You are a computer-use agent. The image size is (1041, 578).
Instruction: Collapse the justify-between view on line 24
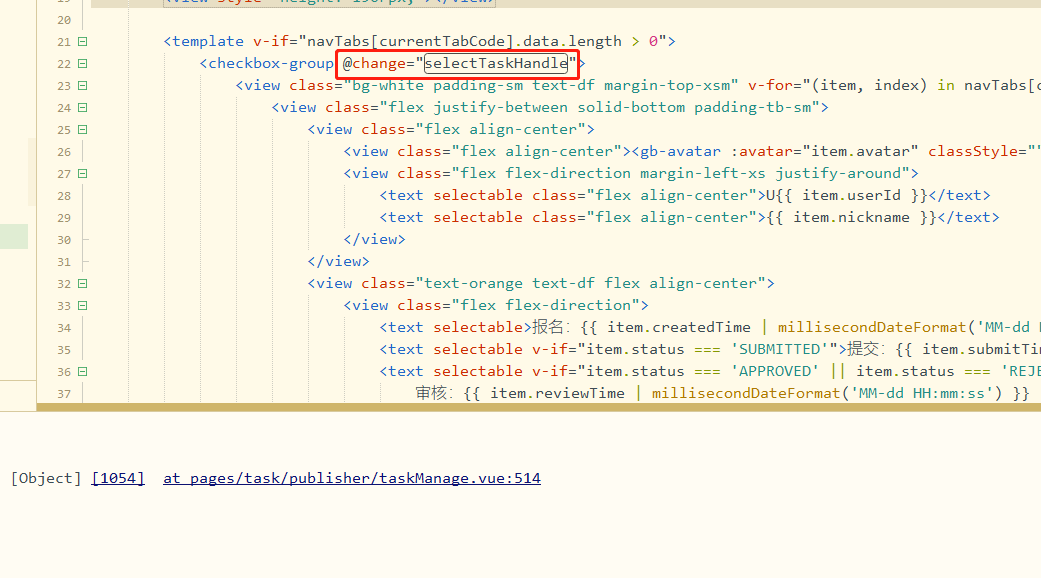(82, 108)
